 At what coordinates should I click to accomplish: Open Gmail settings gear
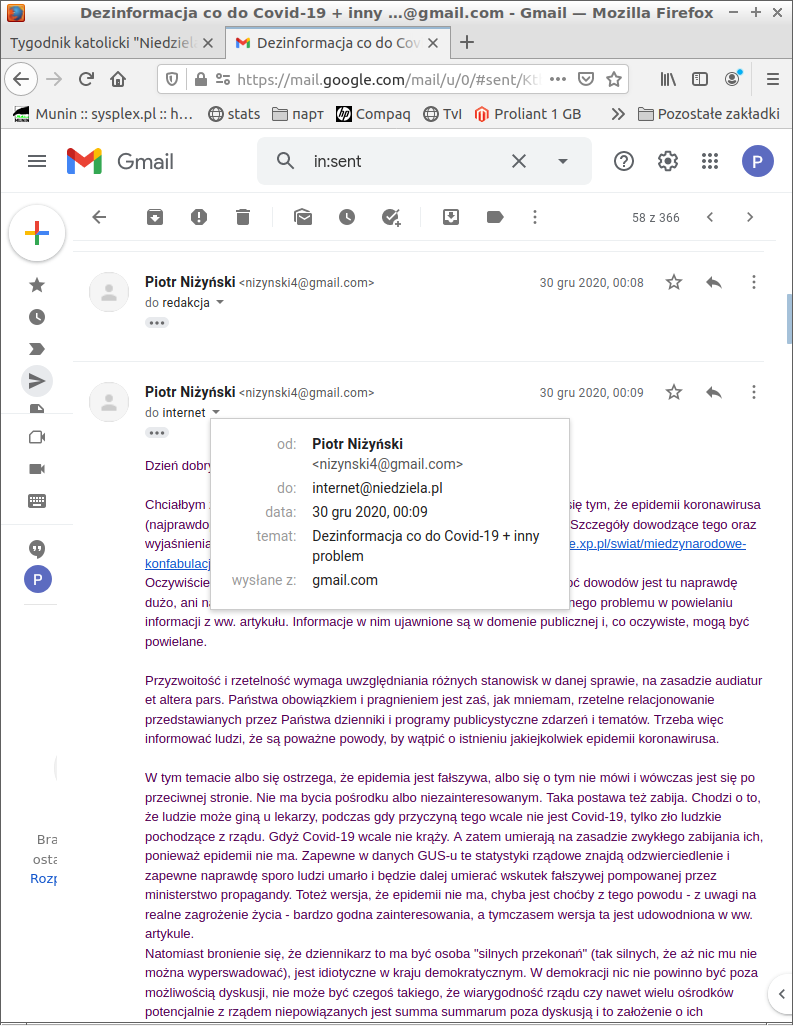(667, 161)
